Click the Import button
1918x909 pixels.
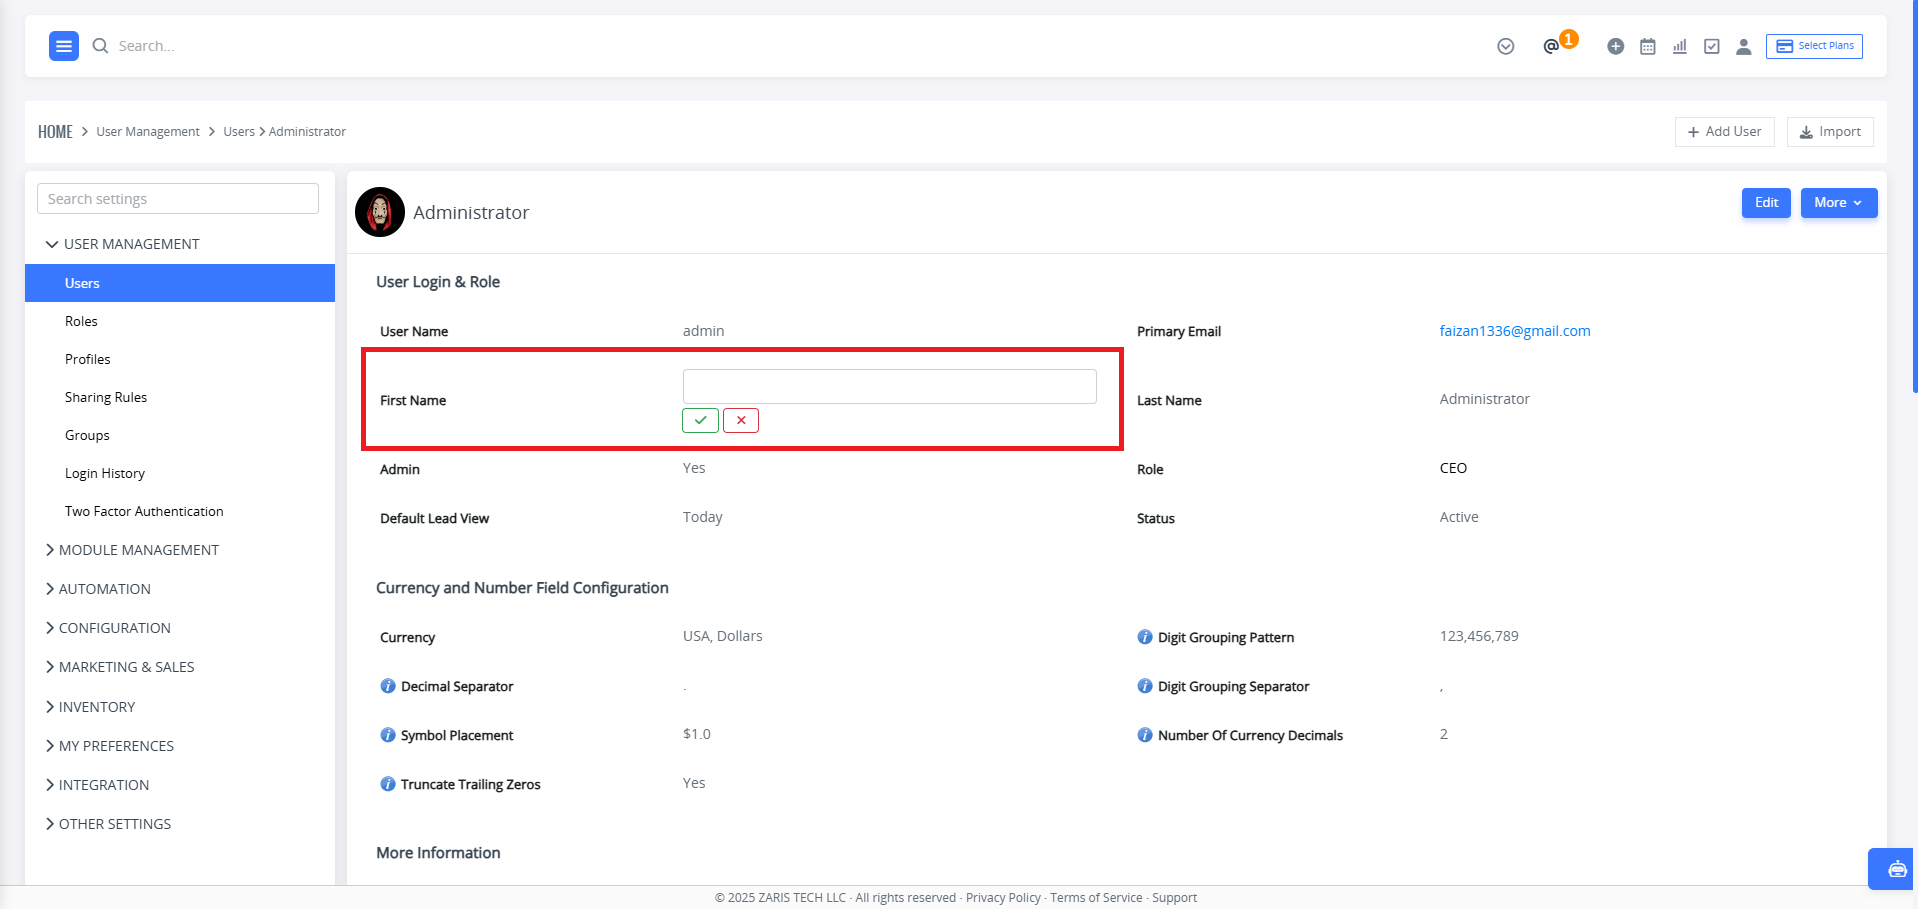1830,132
